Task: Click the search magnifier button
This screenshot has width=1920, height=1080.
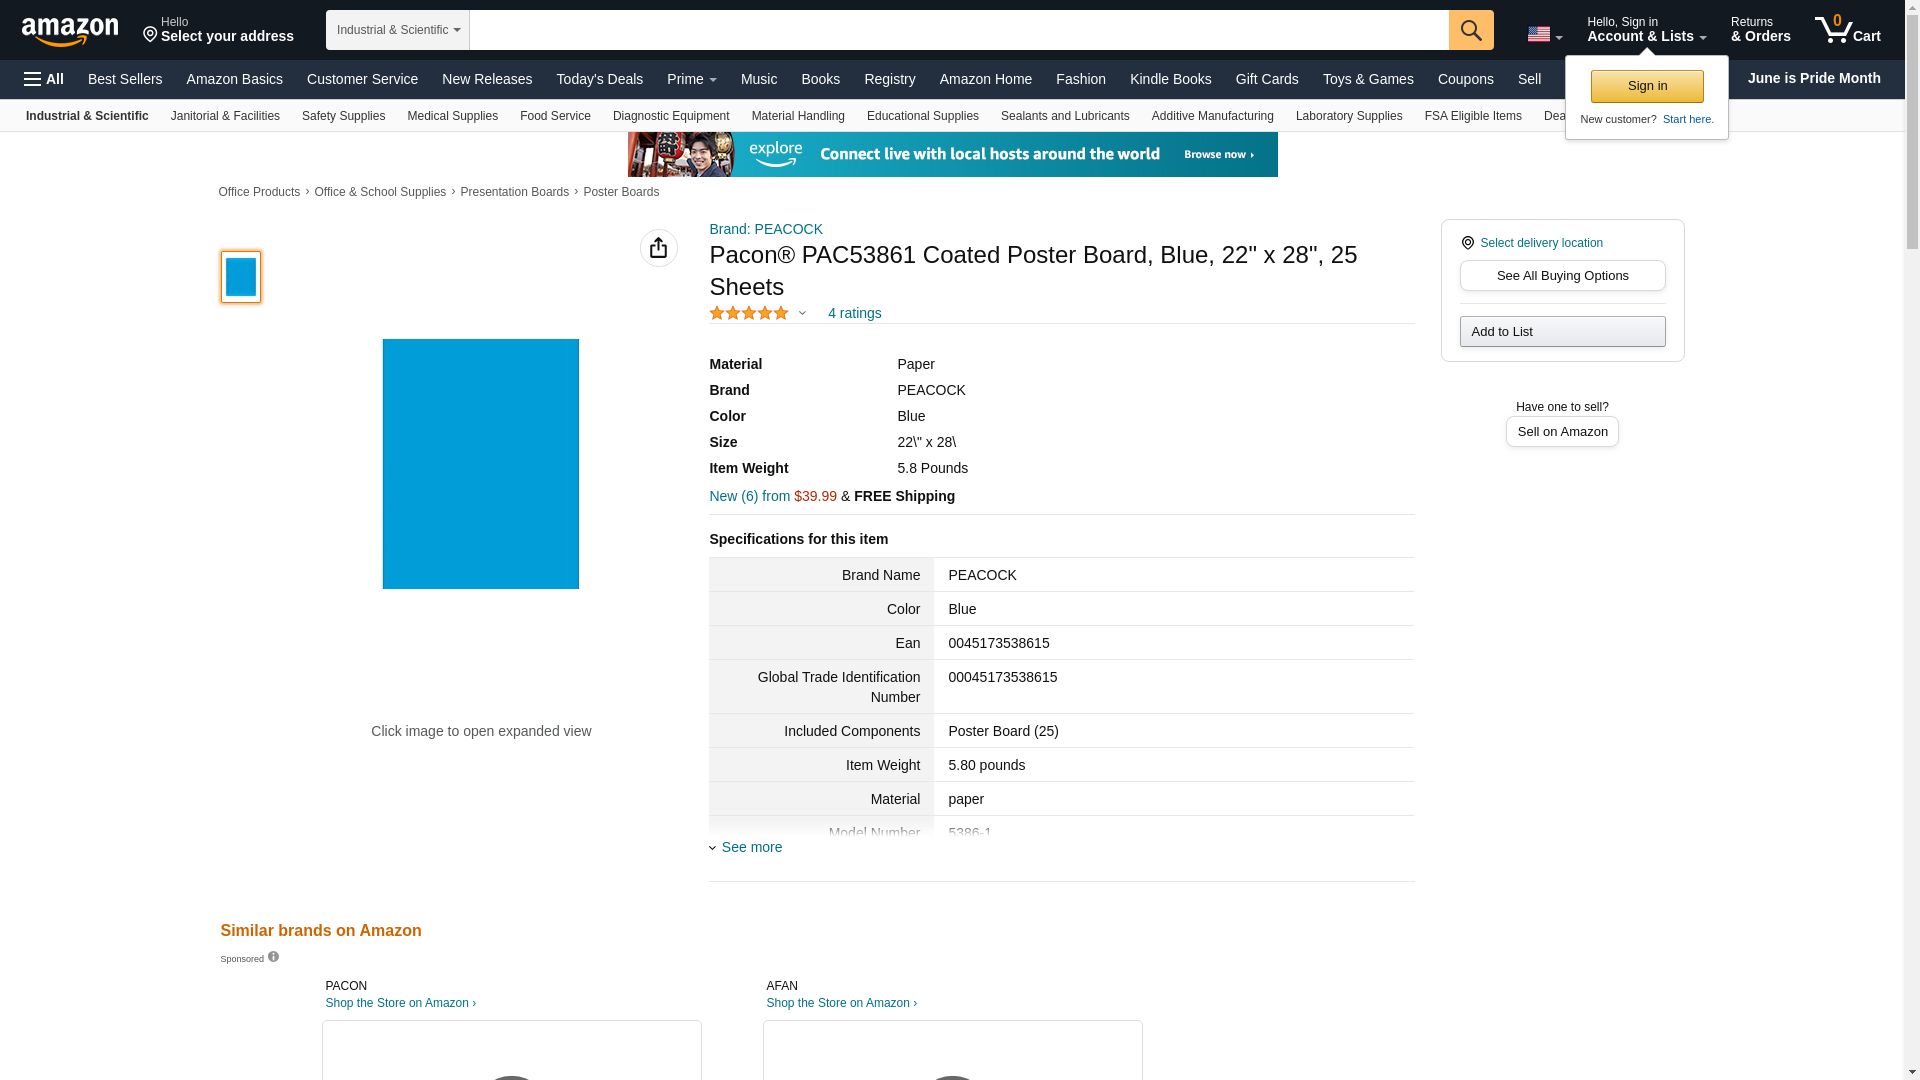Action: tap(1471, 30)
